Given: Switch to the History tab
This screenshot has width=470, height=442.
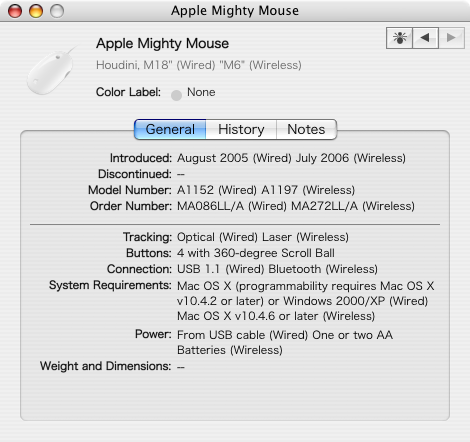Looking at the screenshot, I should [x=241, y=129].
